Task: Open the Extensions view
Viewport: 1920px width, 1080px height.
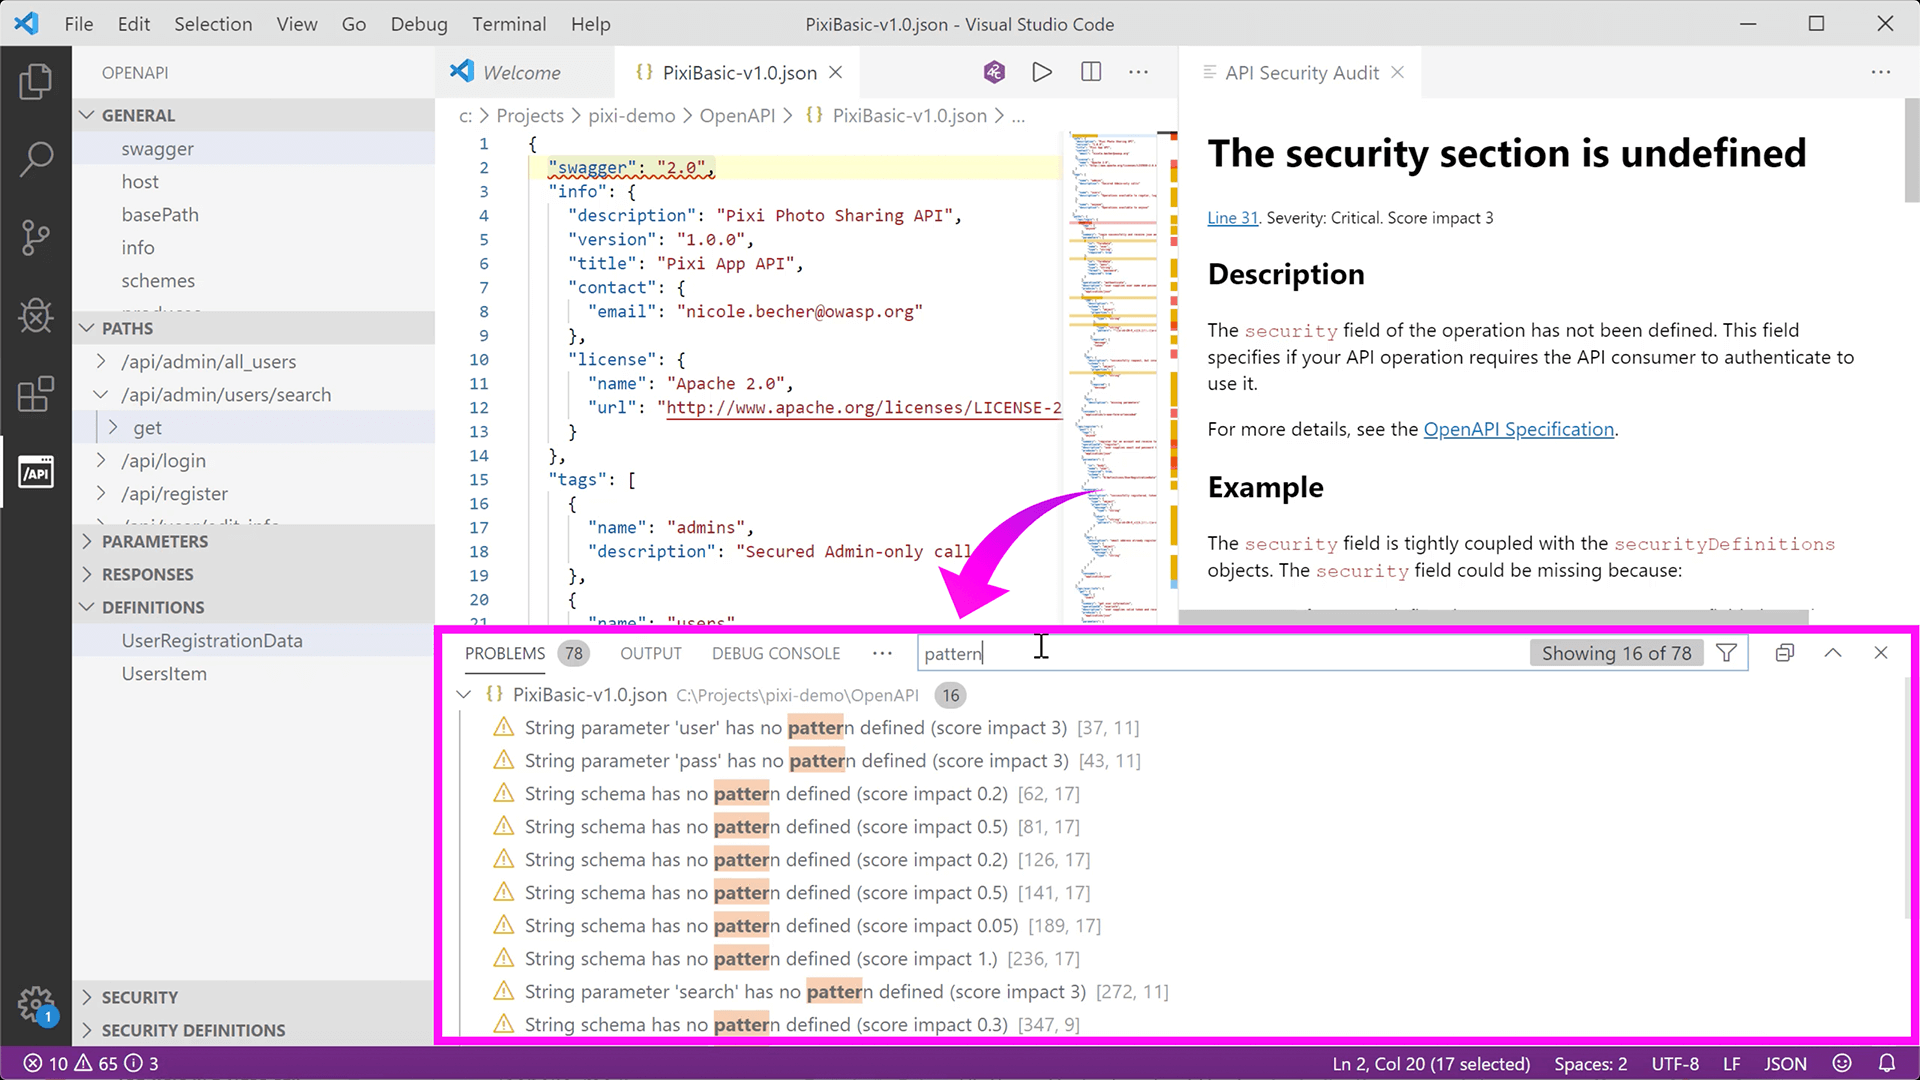Action: (x=36, y=394)
